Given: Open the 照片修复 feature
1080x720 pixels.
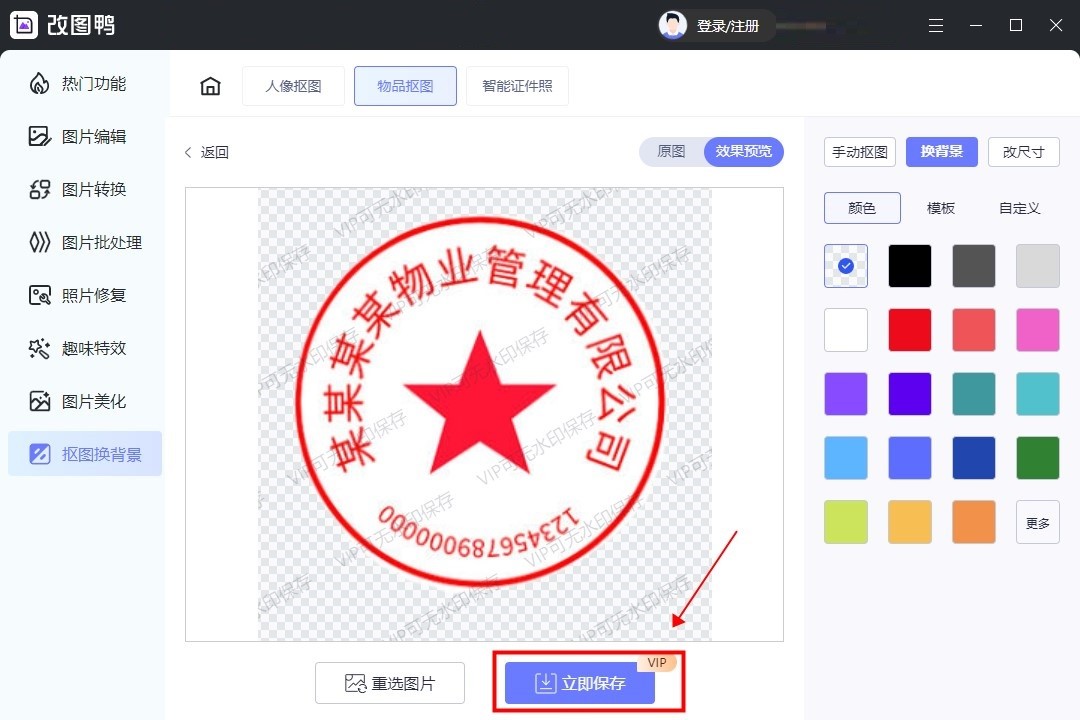Looking at the screenshot, I should point(85,295).
